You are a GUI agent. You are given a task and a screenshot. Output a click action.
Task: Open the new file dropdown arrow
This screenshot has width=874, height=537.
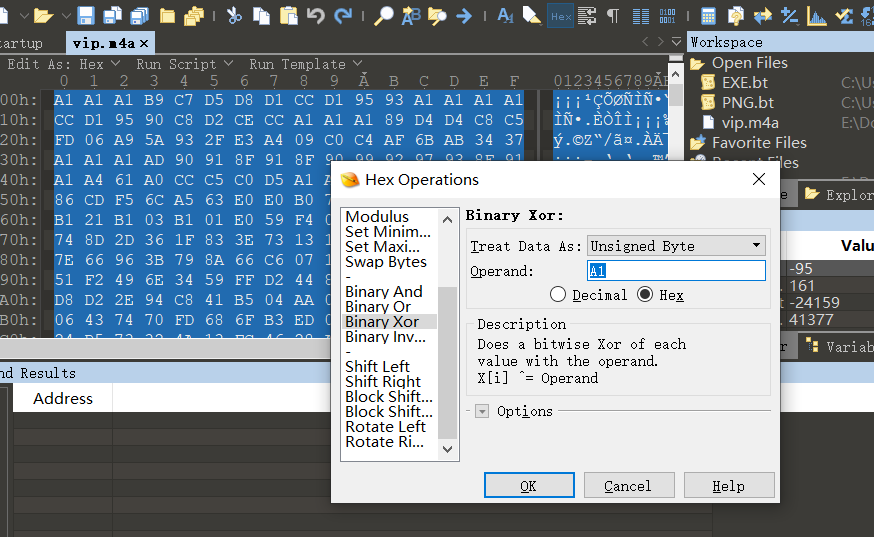point(24,16)
